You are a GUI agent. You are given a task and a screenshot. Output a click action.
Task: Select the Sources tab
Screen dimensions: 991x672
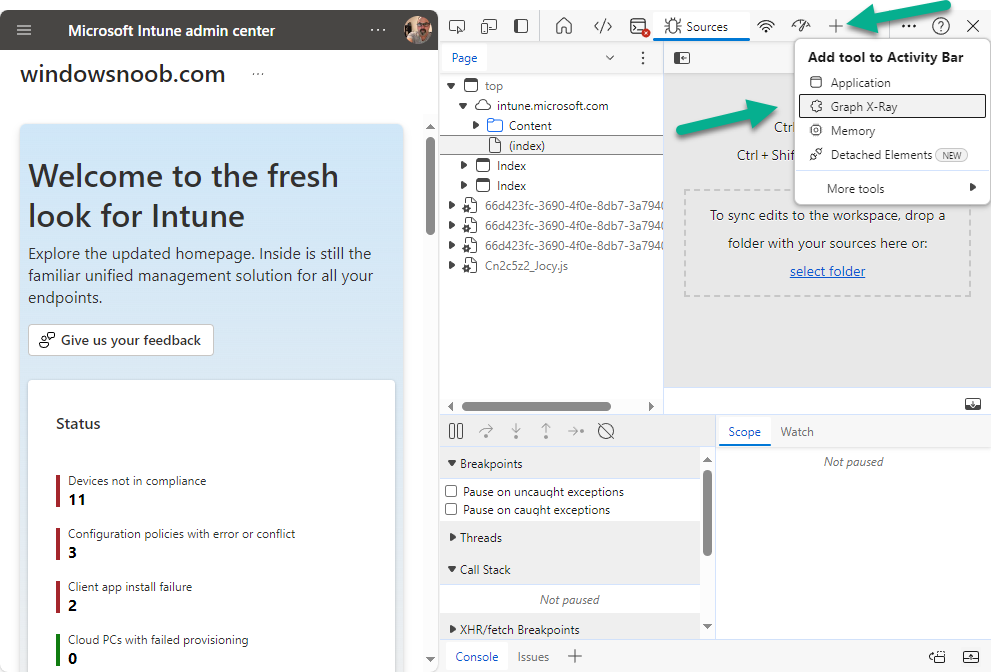point(700,27)
